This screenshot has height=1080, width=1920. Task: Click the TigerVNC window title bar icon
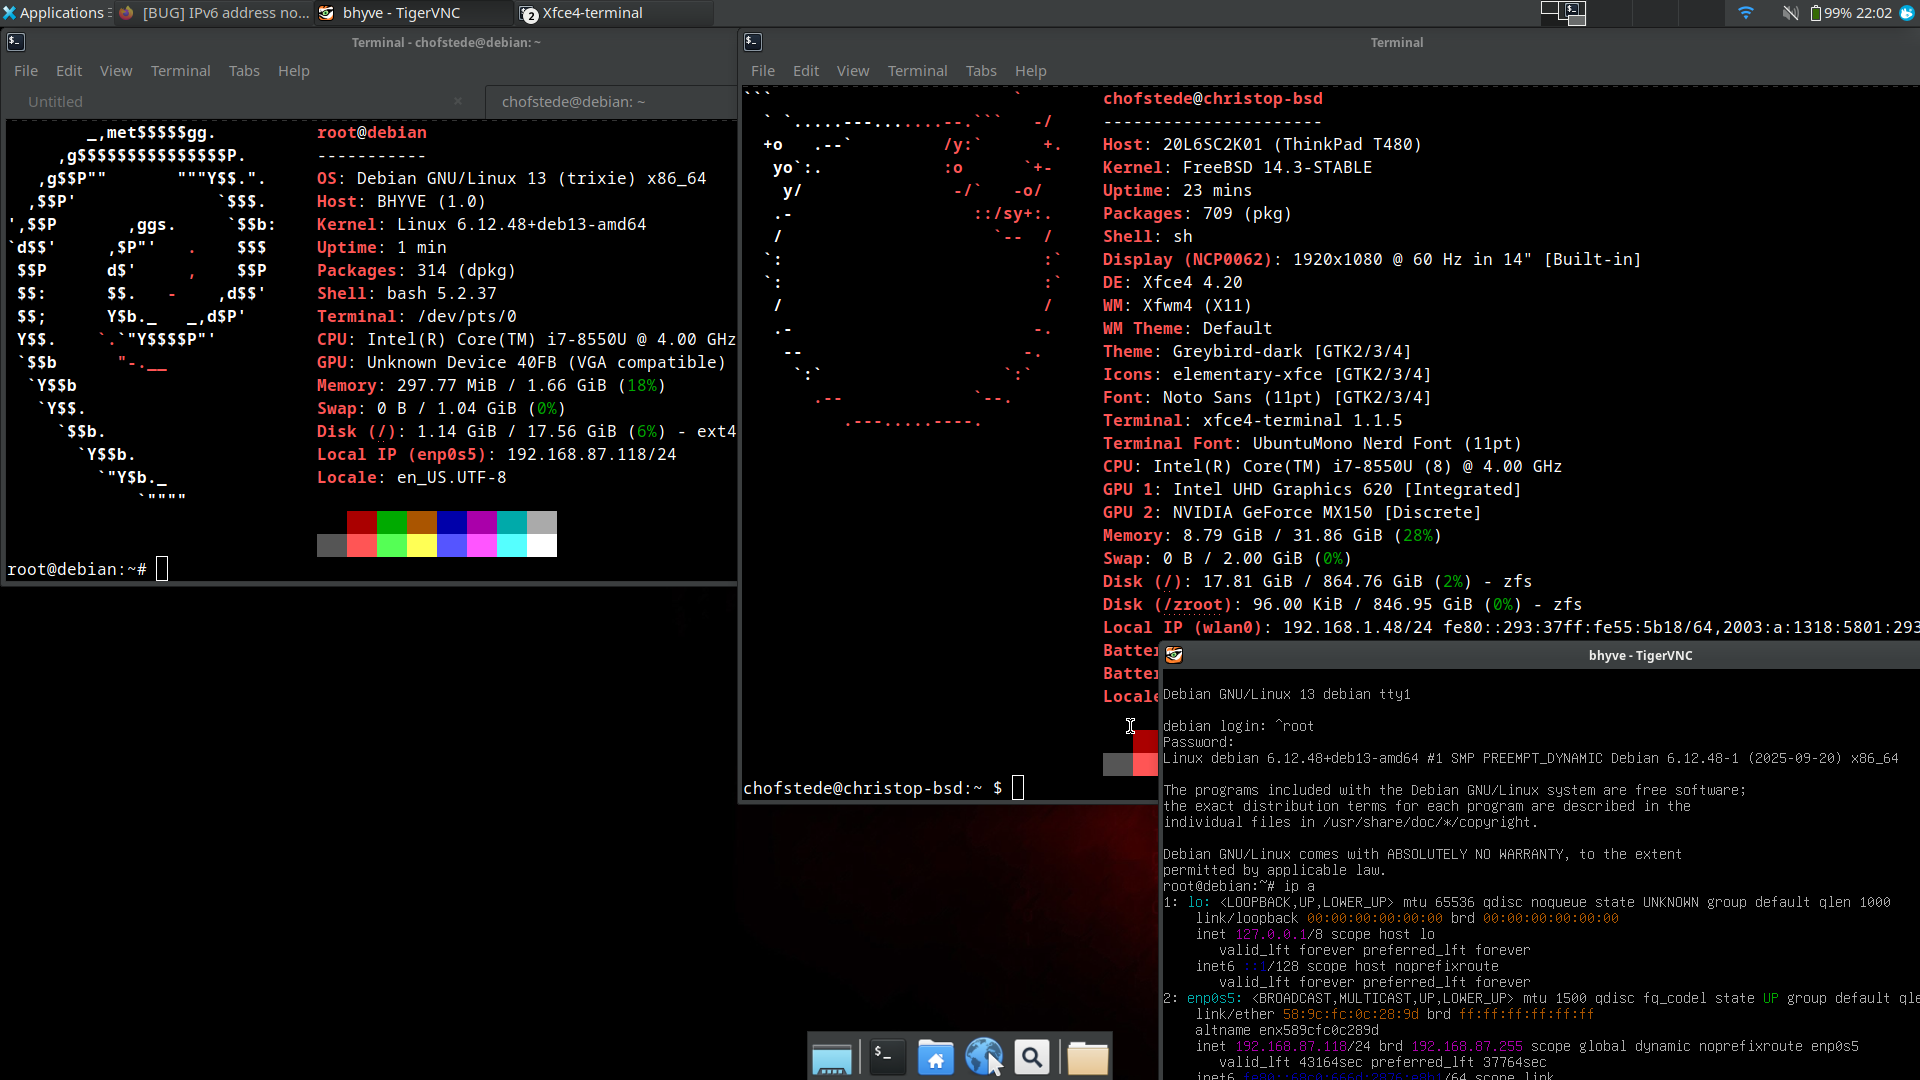point(1174,655)
